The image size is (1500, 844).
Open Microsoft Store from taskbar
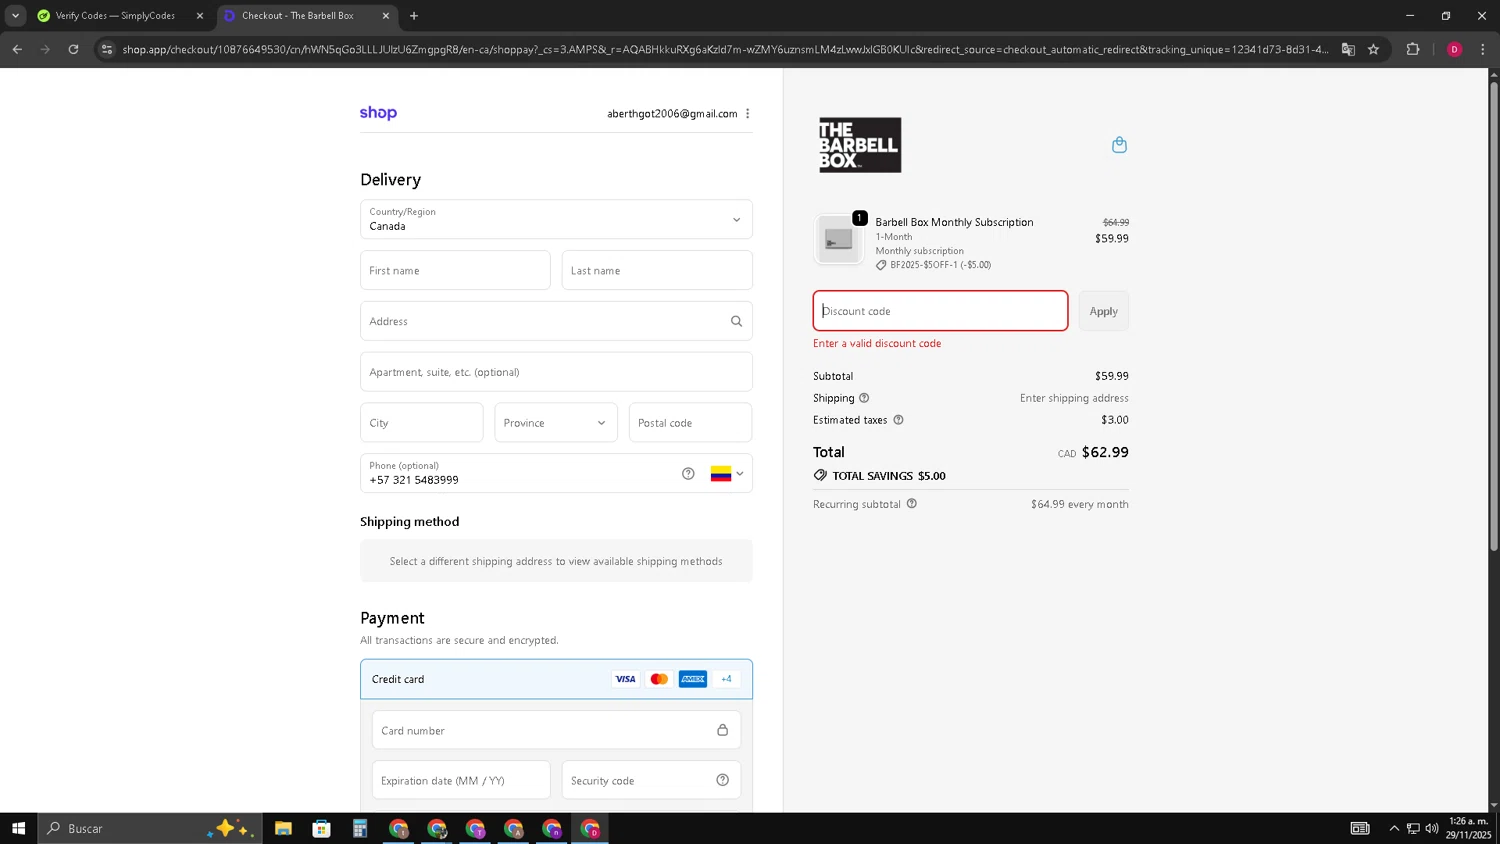pos(321,828)
